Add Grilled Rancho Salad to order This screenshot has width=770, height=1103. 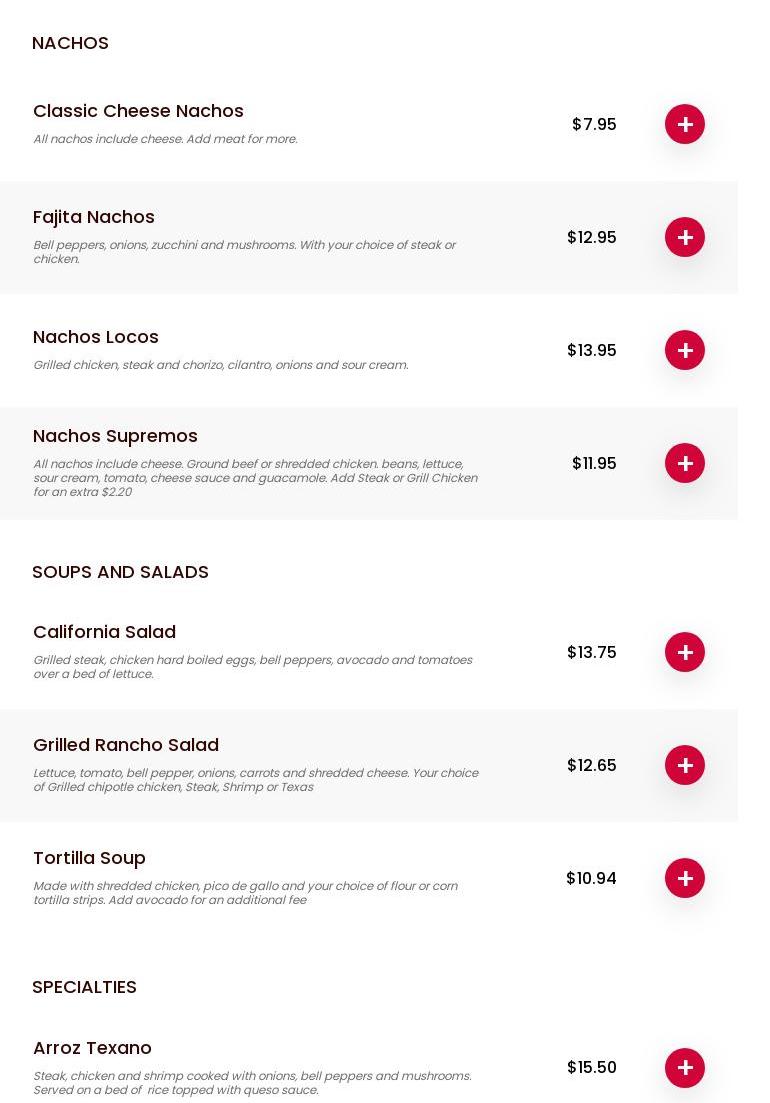(x=685, y=765)
